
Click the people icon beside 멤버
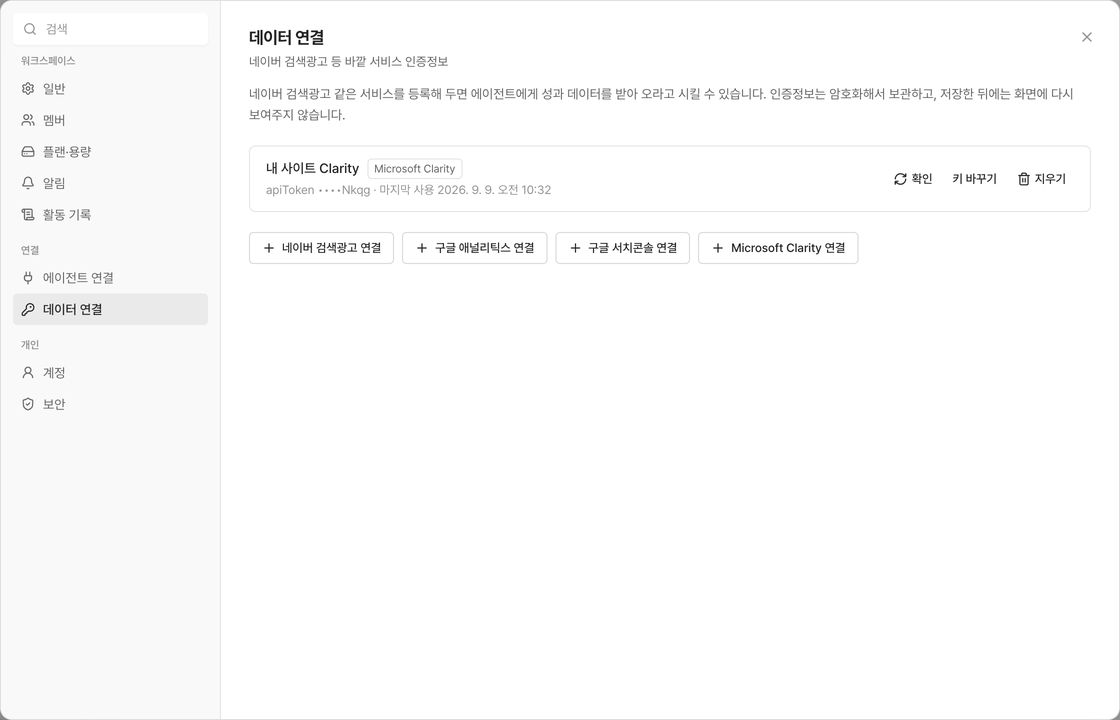tap(28, 120)
